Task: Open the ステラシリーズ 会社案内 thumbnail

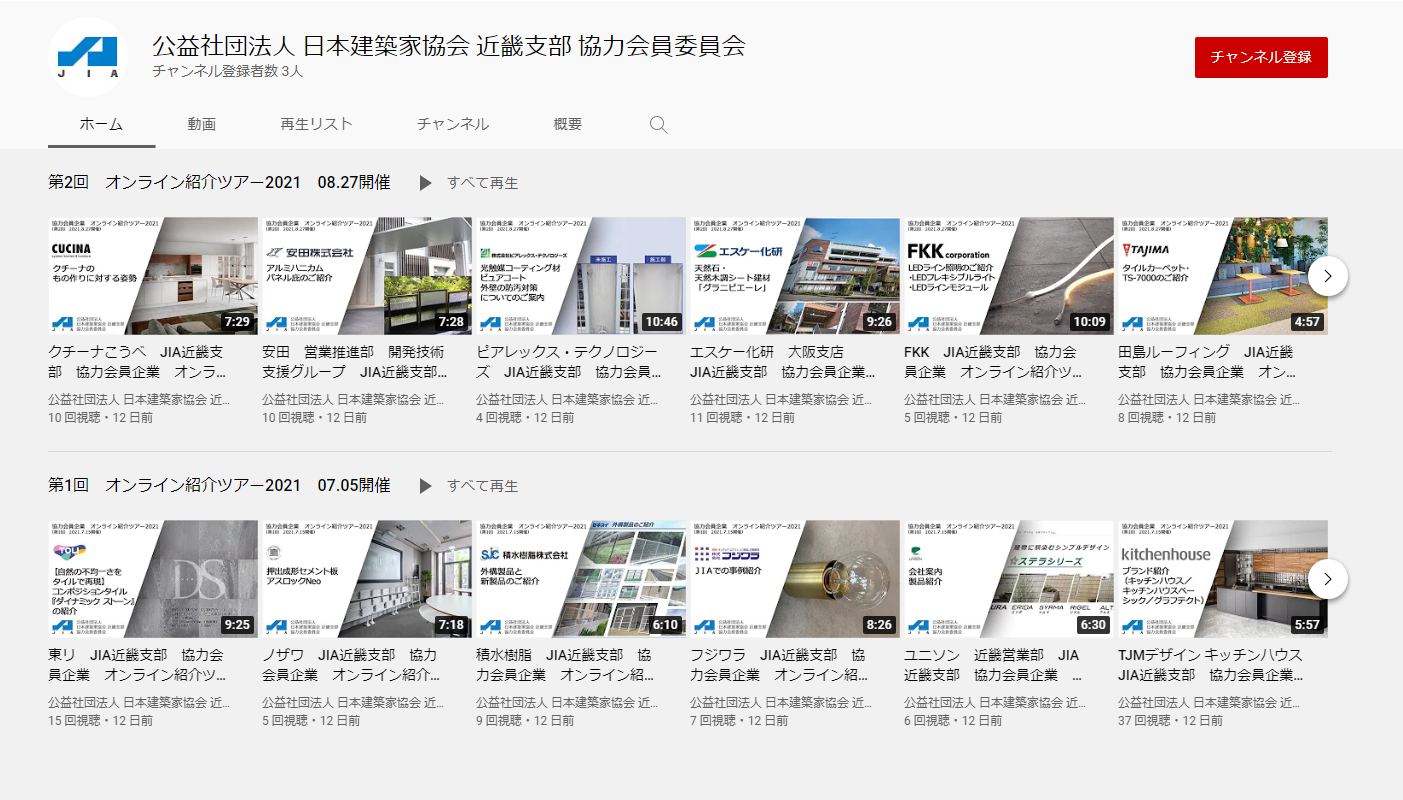Action: tap(1009, 579)
